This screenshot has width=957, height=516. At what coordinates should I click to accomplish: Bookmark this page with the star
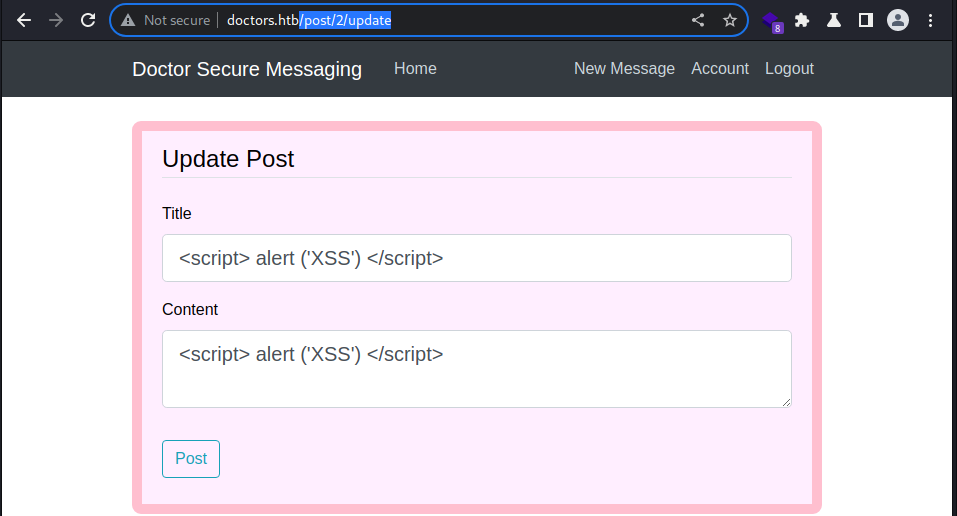click(x=729, y=20)
